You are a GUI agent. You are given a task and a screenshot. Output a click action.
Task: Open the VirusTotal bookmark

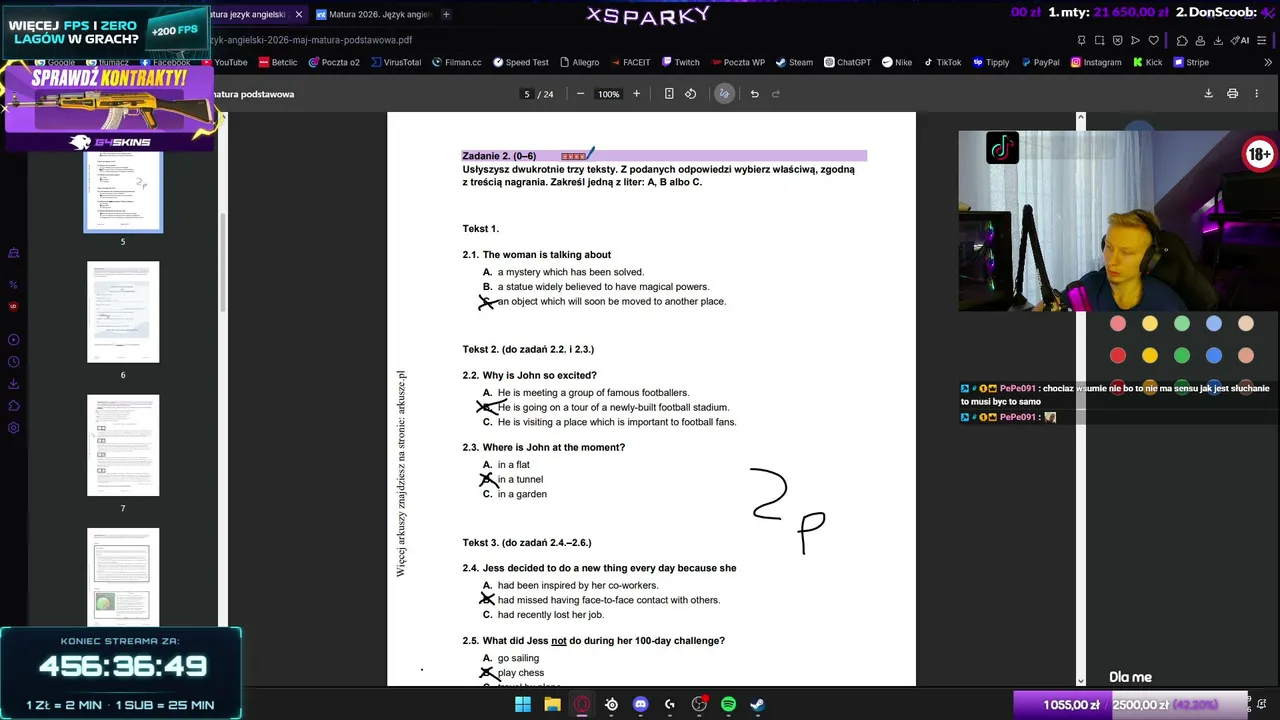pos(396,62)
